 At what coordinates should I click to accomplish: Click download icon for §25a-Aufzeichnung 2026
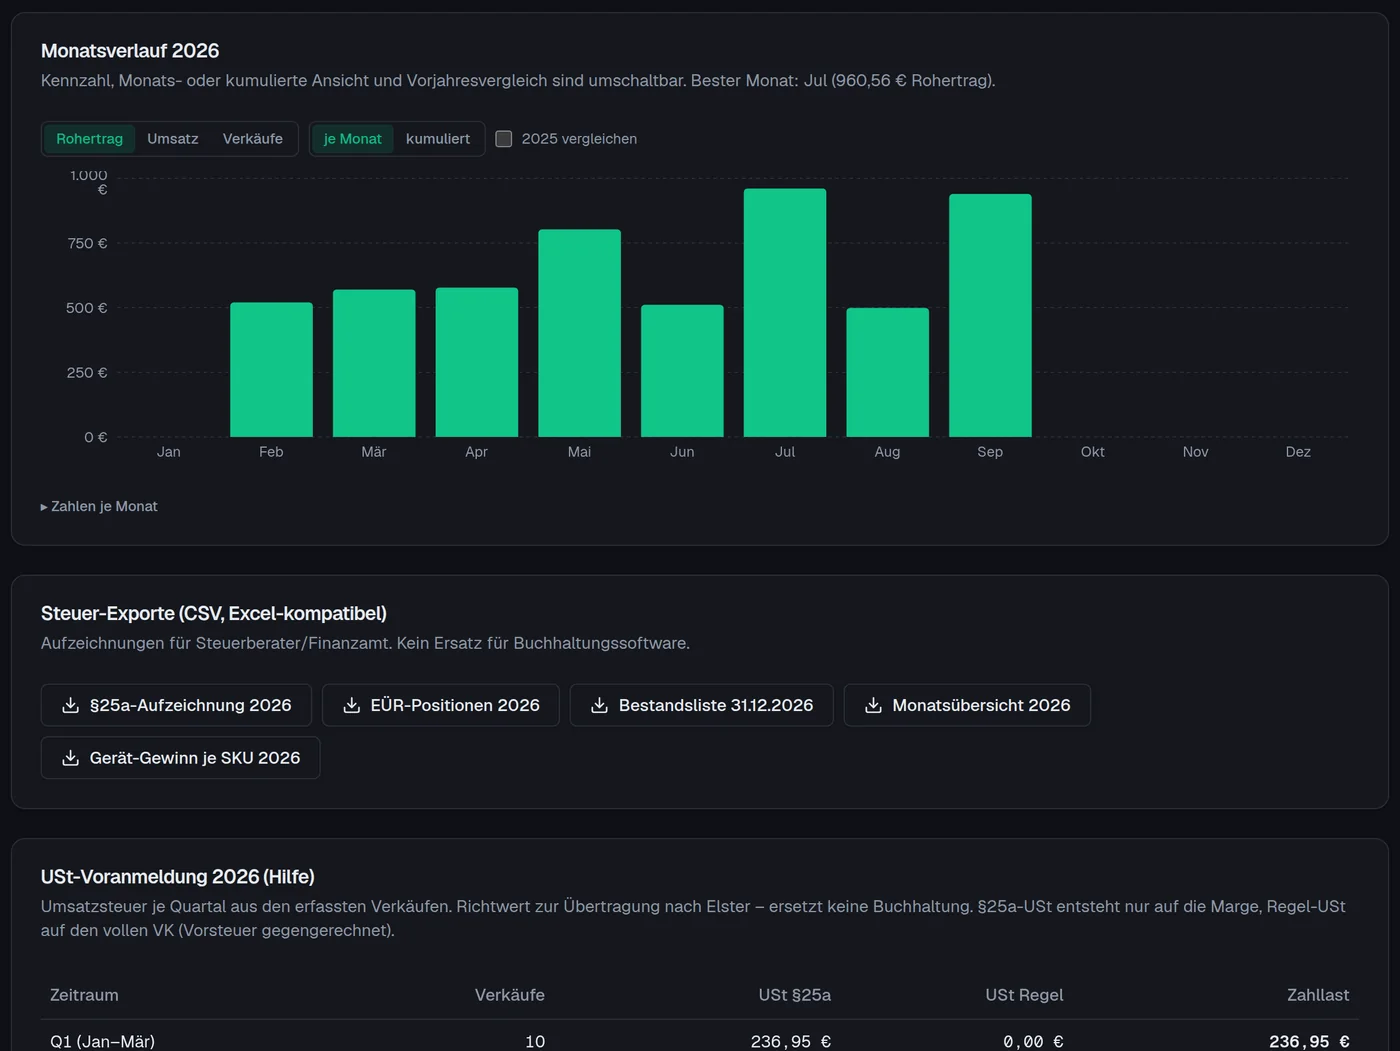coord(70,705)
